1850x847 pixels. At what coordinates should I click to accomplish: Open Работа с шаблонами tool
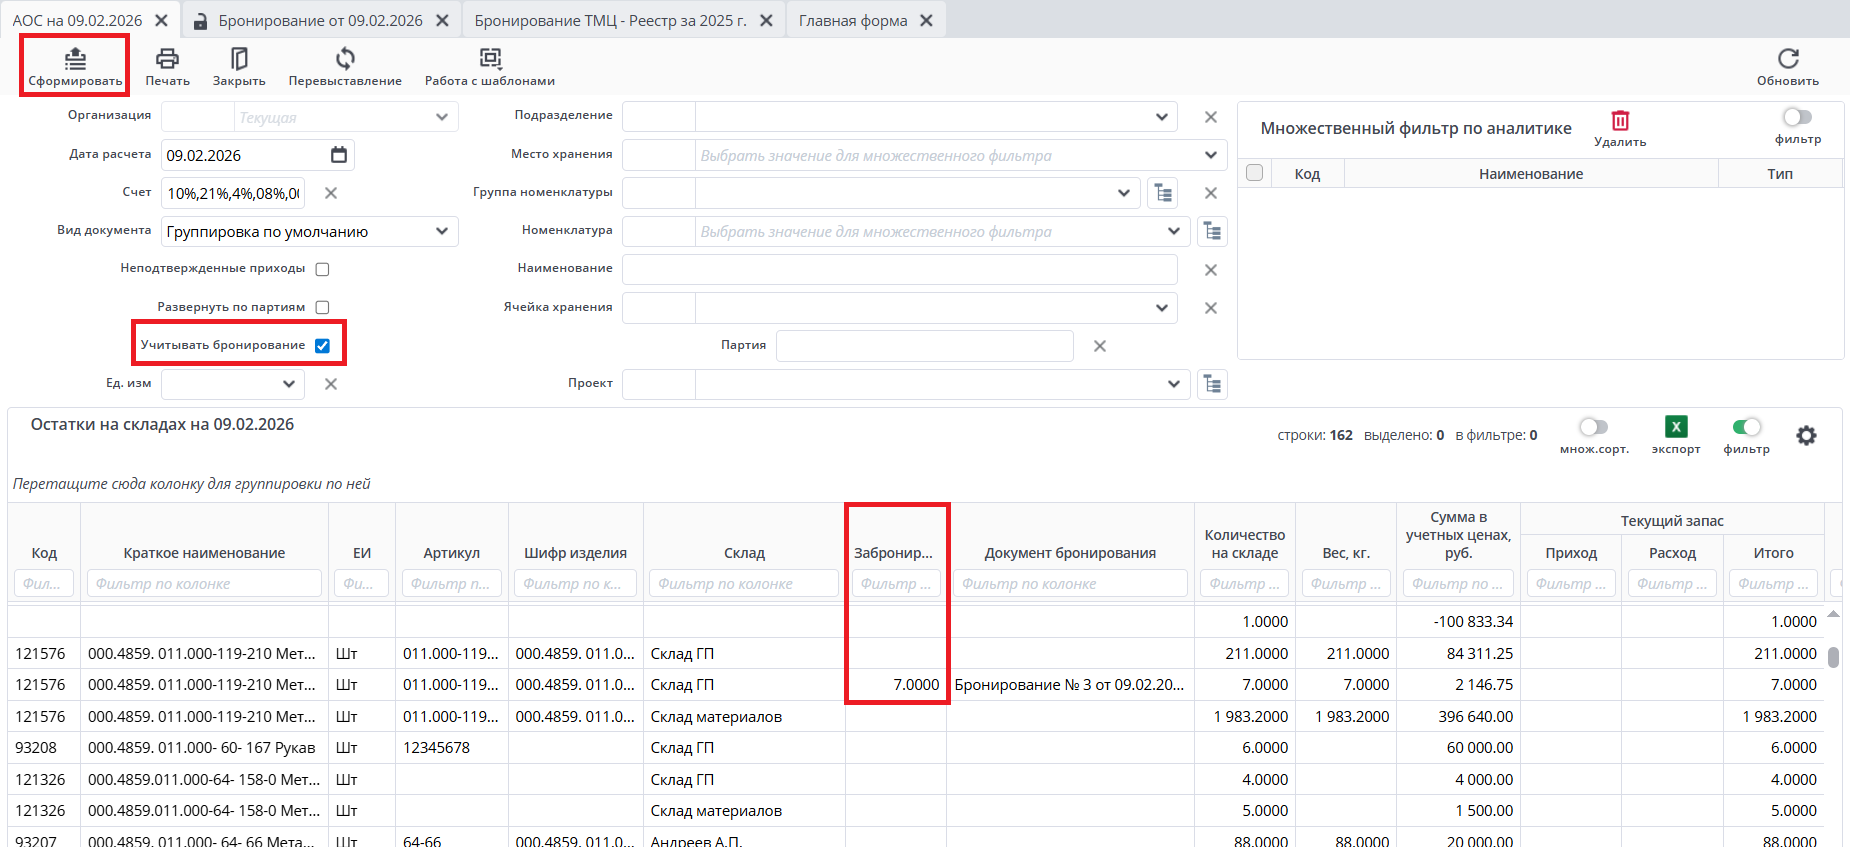point(490,59)
